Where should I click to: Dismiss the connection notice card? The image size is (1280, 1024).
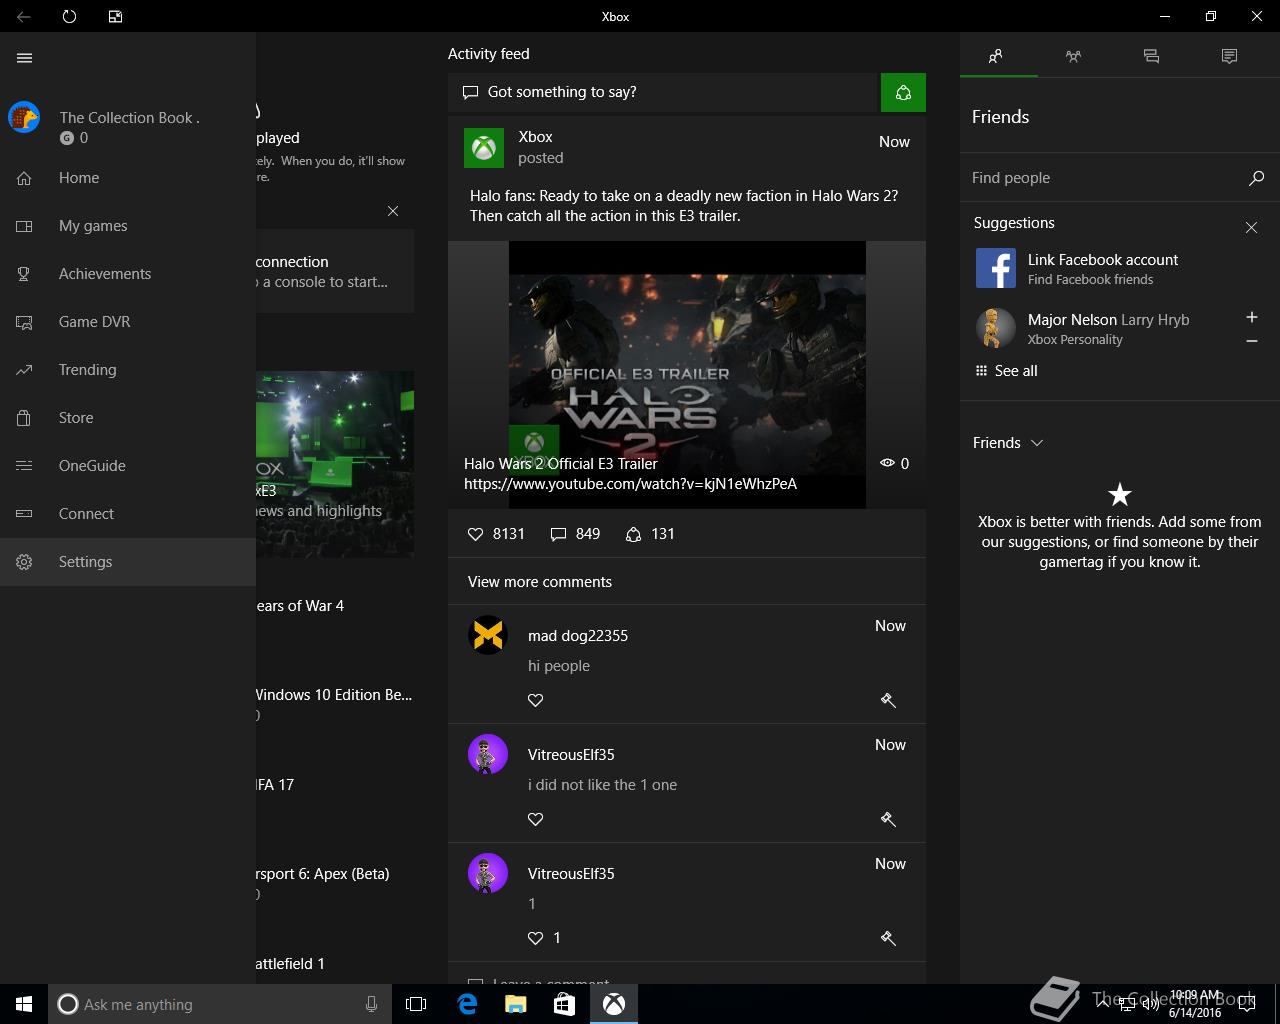click(393, 211)
